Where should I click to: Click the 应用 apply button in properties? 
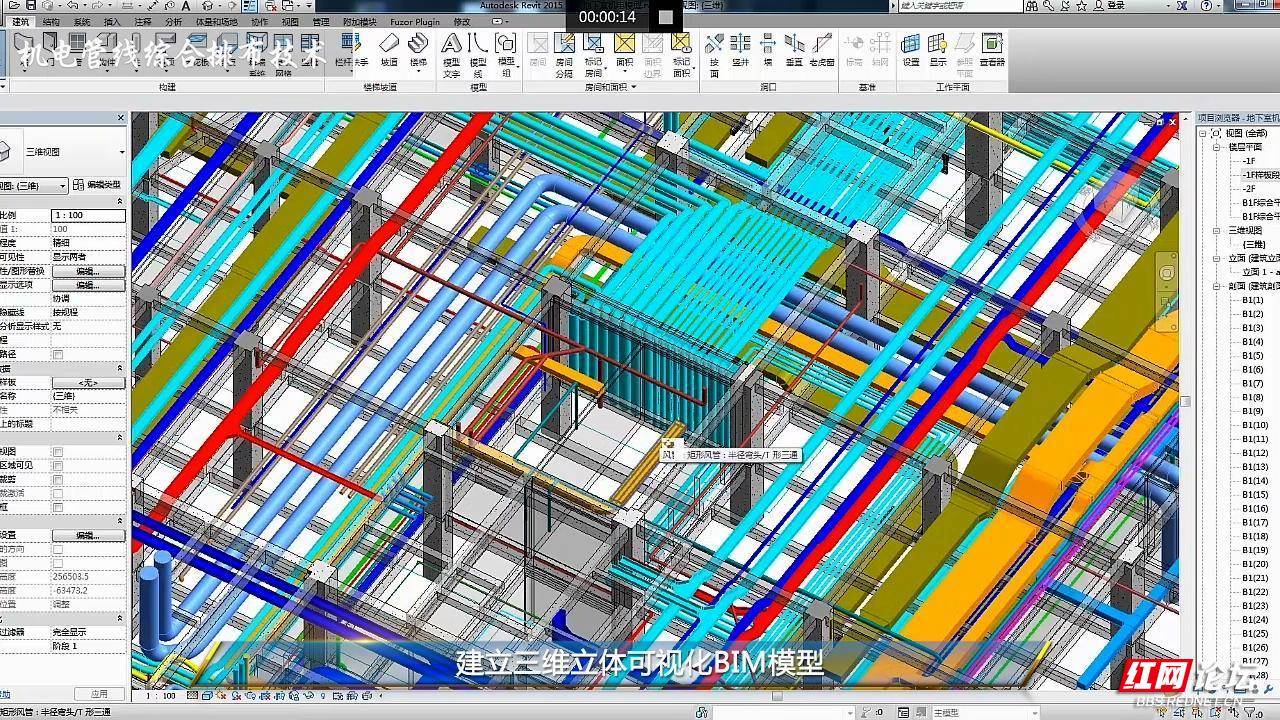click(x=99, y=694)
